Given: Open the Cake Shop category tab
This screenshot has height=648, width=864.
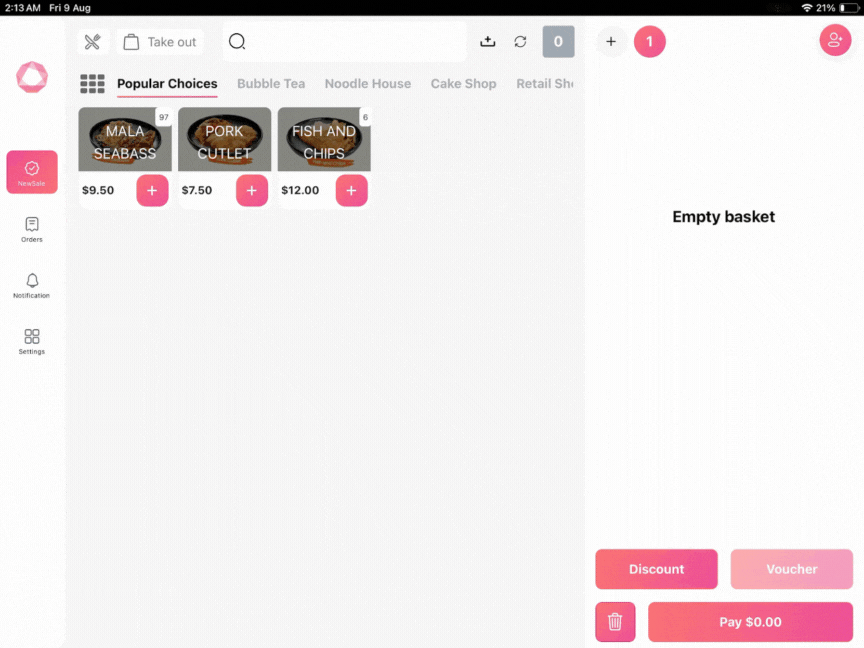Looking at the screenshot, I should [x=463, y=84].
